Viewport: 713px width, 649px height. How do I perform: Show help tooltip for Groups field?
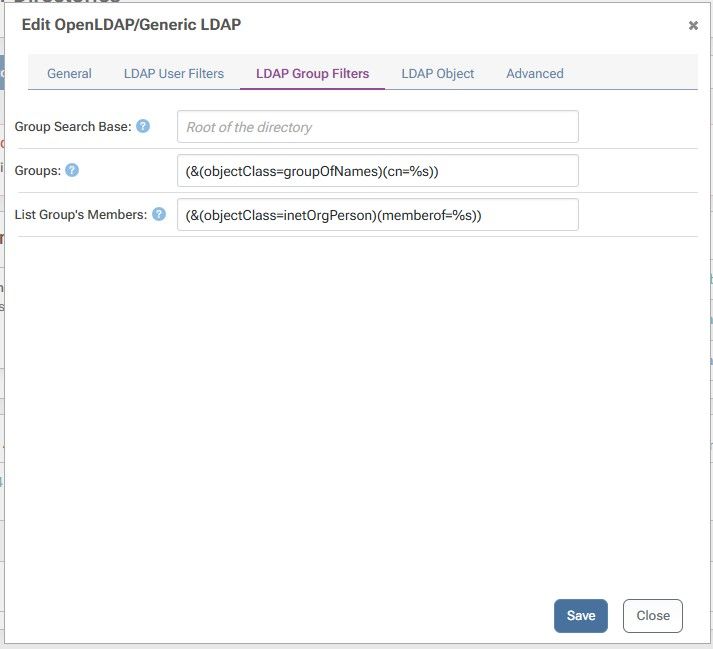[72, 170]
